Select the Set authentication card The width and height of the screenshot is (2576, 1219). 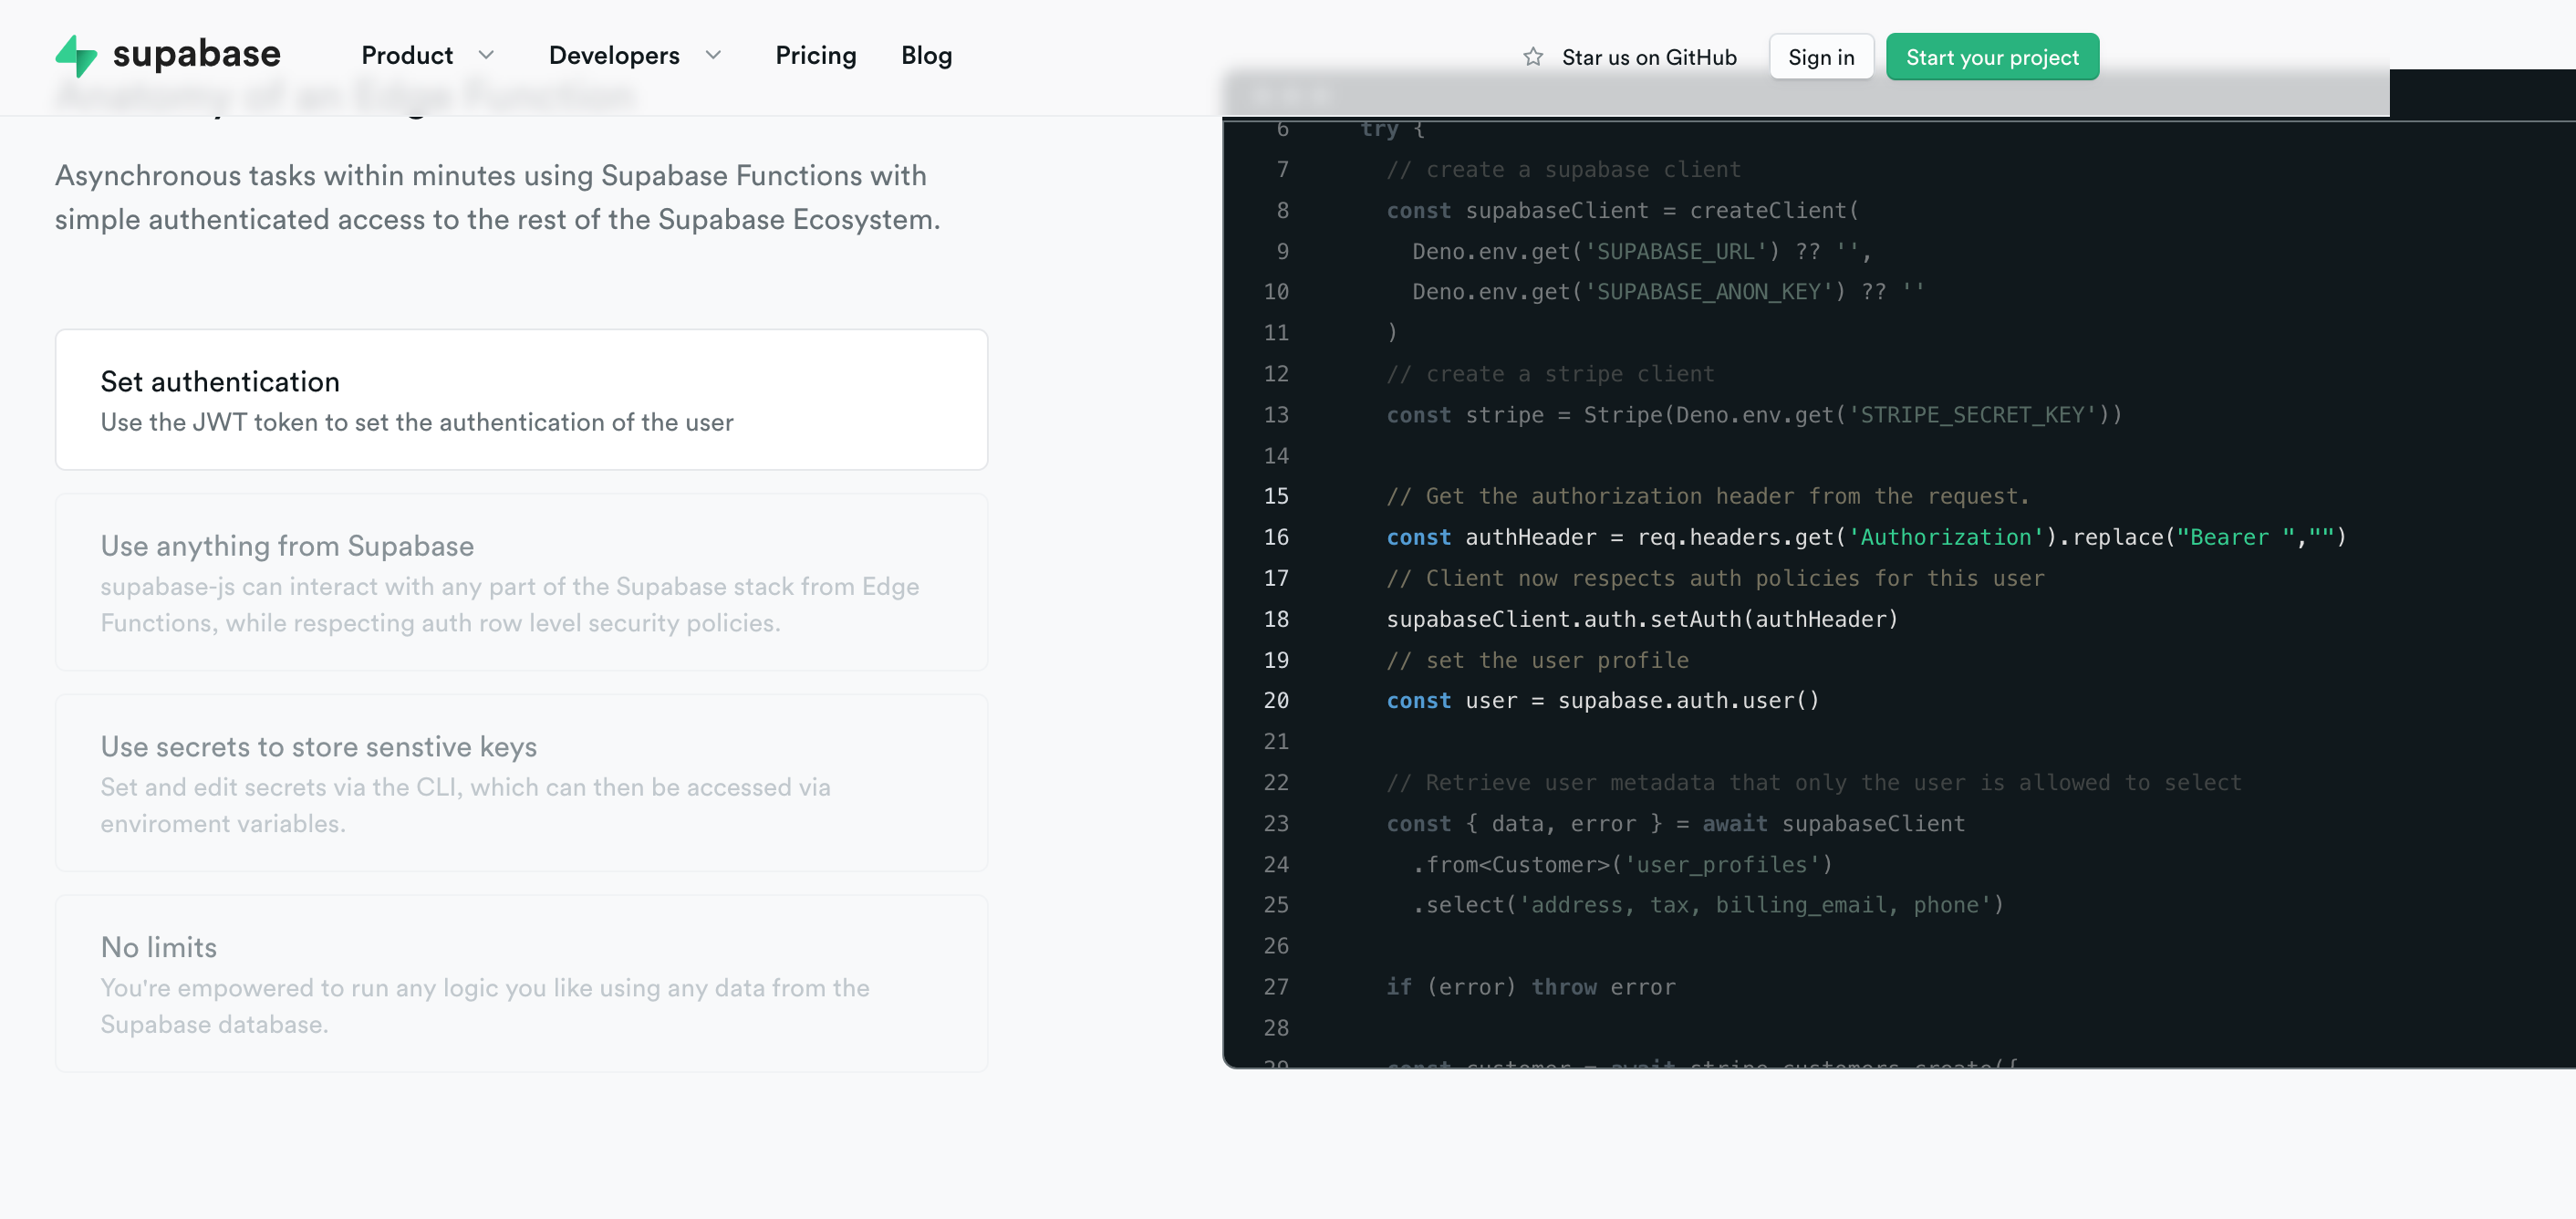pyautogui.click(x=520, y=399)
